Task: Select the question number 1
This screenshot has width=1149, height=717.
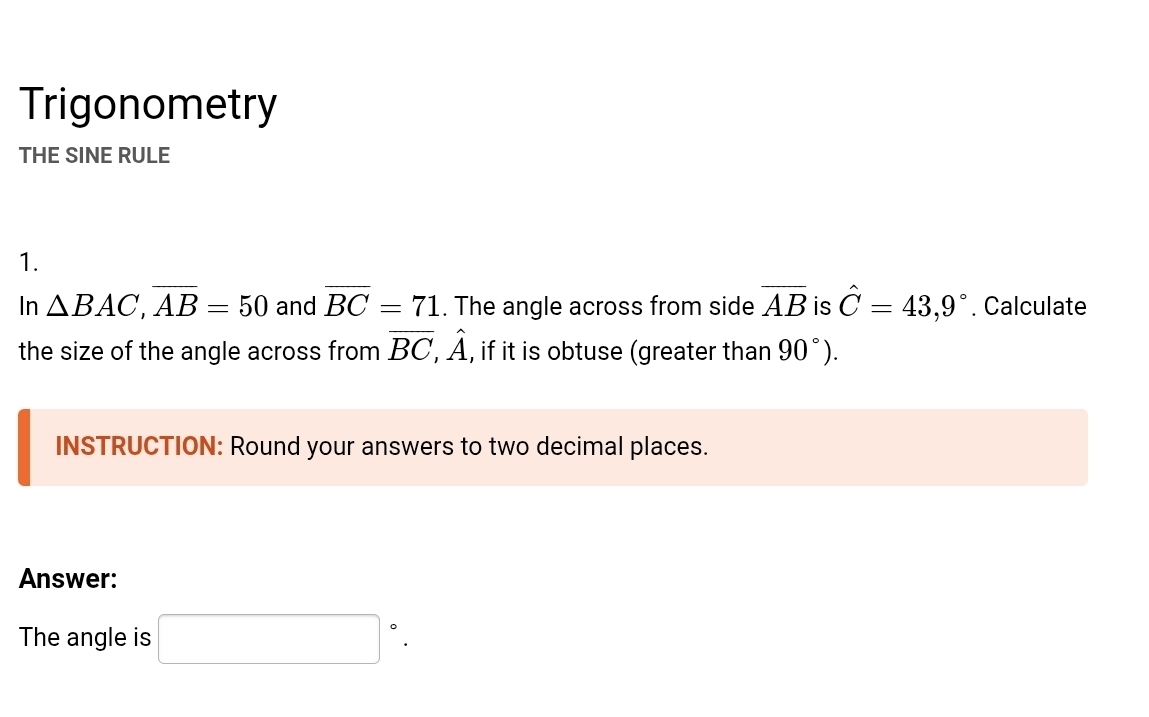Action: (27, 262)
